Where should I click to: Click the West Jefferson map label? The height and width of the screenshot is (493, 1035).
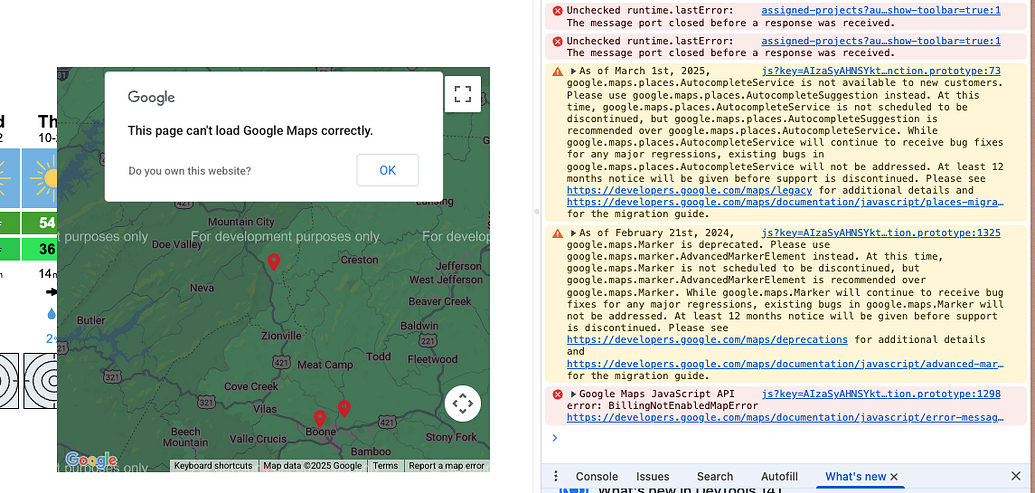pyautogui.click(x=446, y=279)
